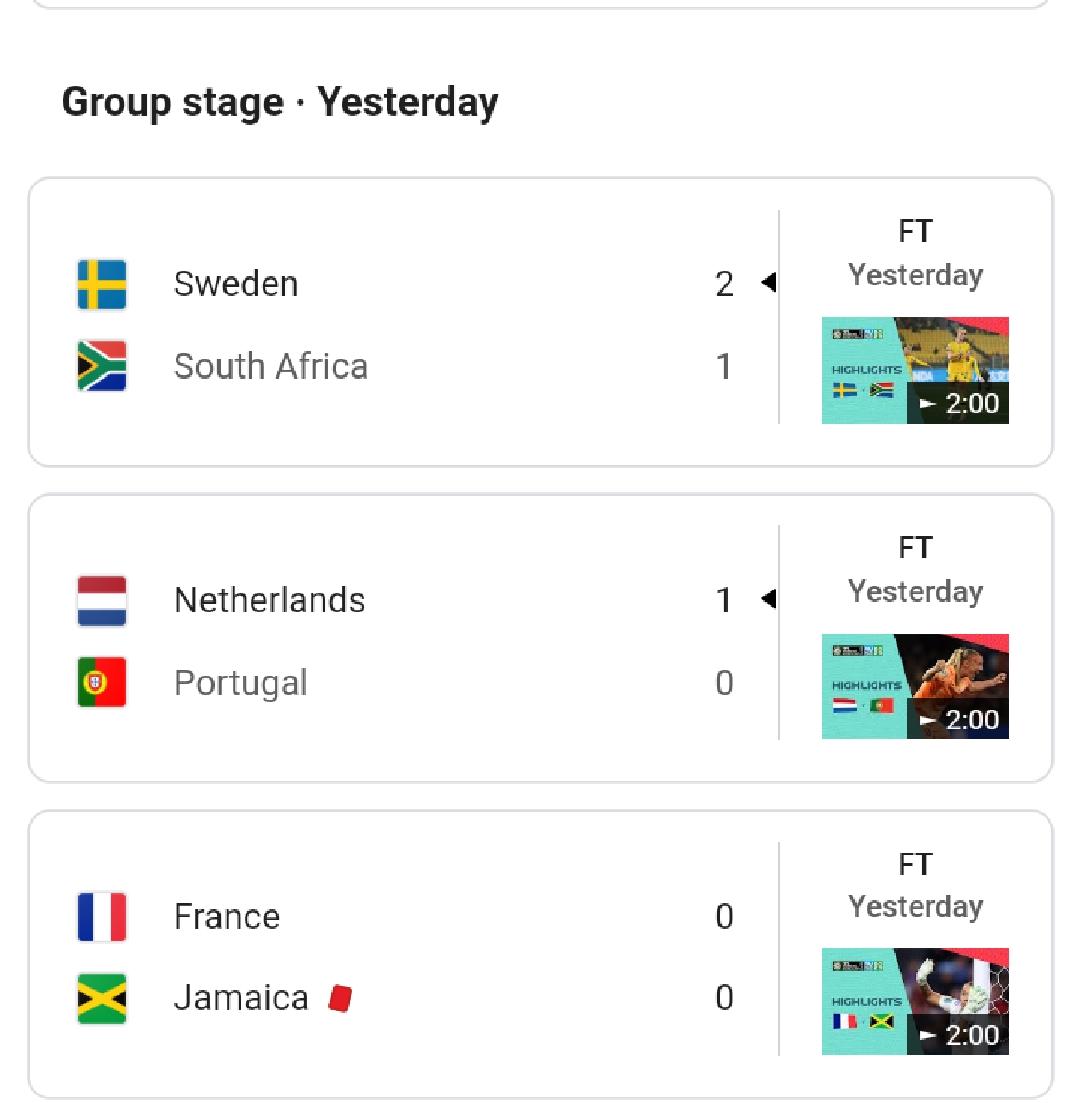The image size is (1080, 1103).
Task: Select the Portugal team name
Action: 241,683
